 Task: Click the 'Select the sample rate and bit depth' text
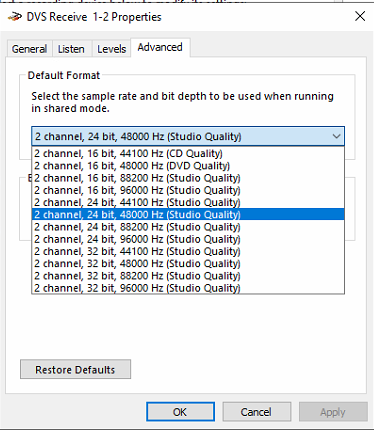pos(182,102)
